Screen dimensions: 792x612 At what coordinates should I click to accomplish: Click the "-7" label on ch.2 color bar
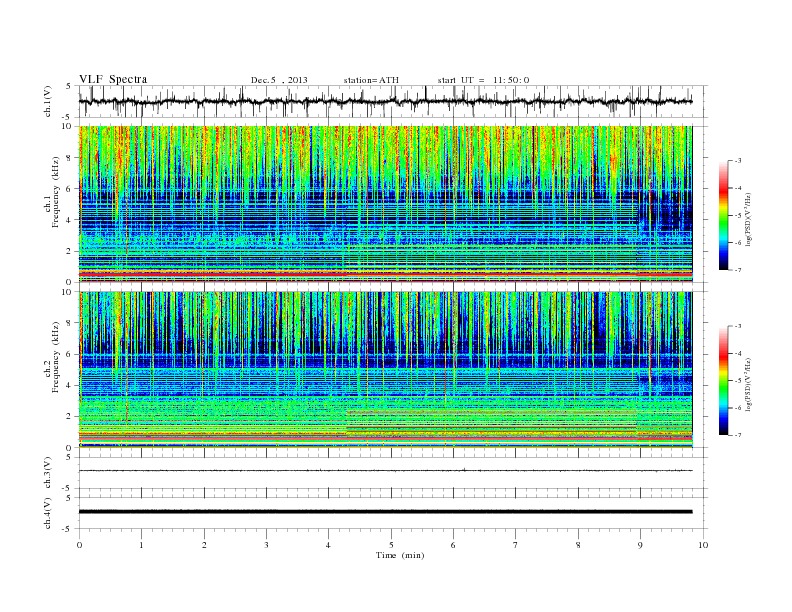click(737, 435)
